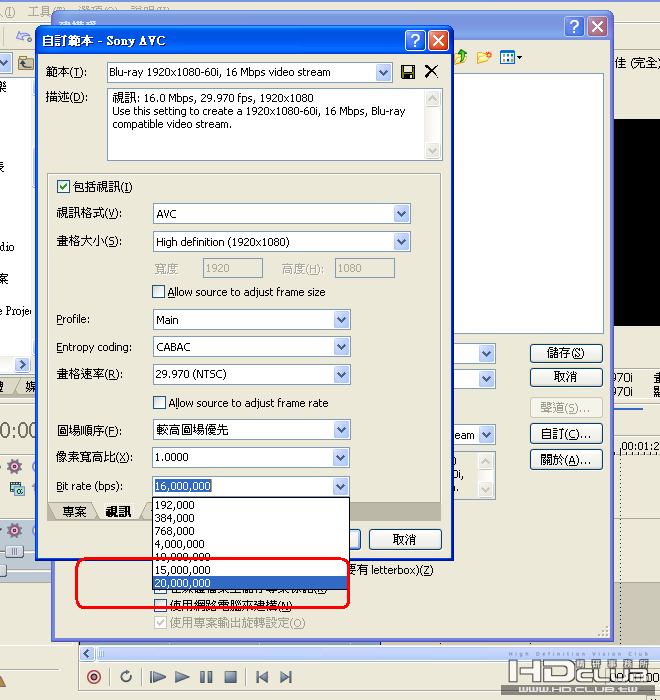Select 192,000 in the bit rate list
Image resolution: width=660 pixels, height=700 pixels.
tap(251, 505)
